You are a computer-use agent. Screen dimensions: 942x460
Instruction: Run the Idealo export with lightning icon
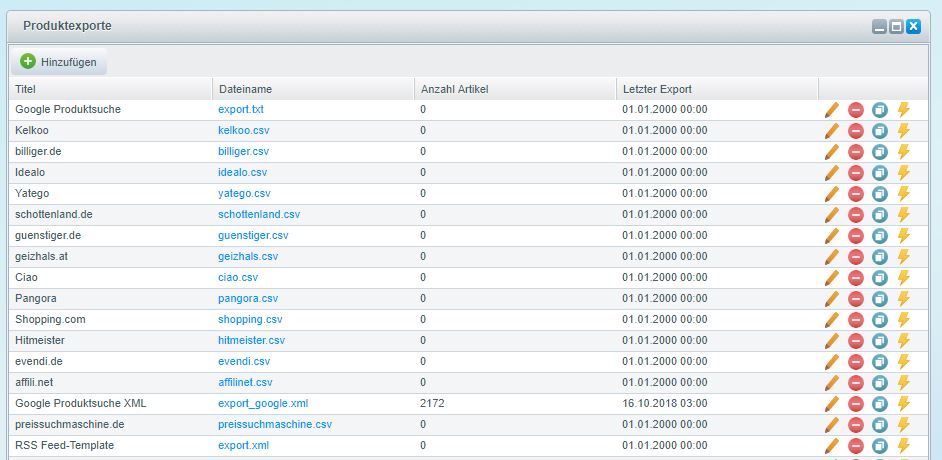pos(904,173)
